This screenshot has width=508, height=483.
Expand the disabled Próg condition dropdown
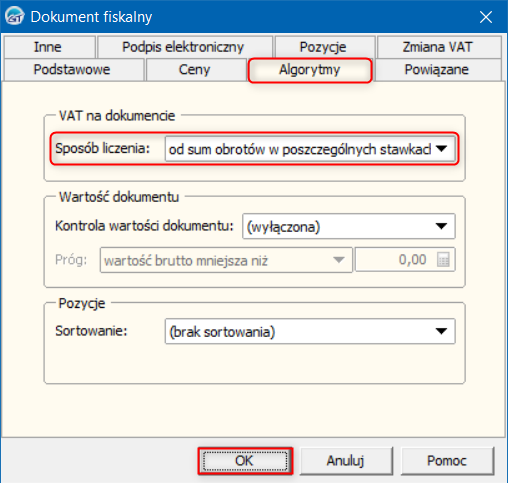[x=226, y=260]
